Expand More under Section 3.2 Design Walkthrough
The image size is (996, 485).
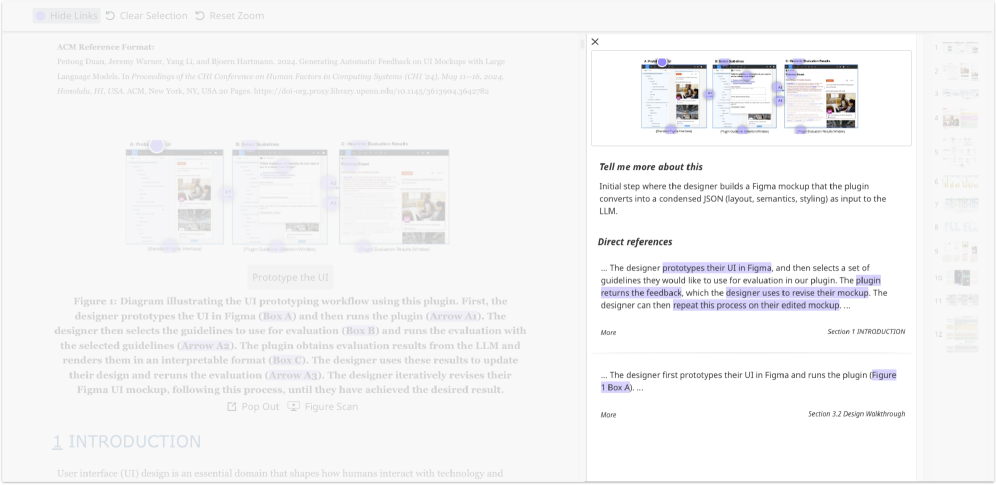[x=608, y=414]
